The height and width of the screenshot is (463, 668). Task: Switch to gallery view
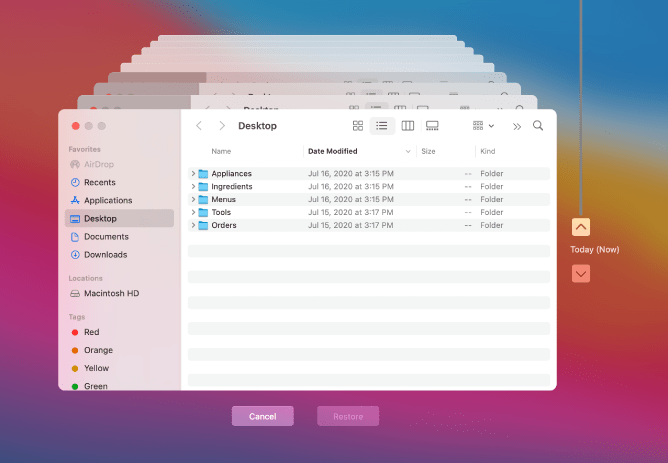click(x=433, y=126)
